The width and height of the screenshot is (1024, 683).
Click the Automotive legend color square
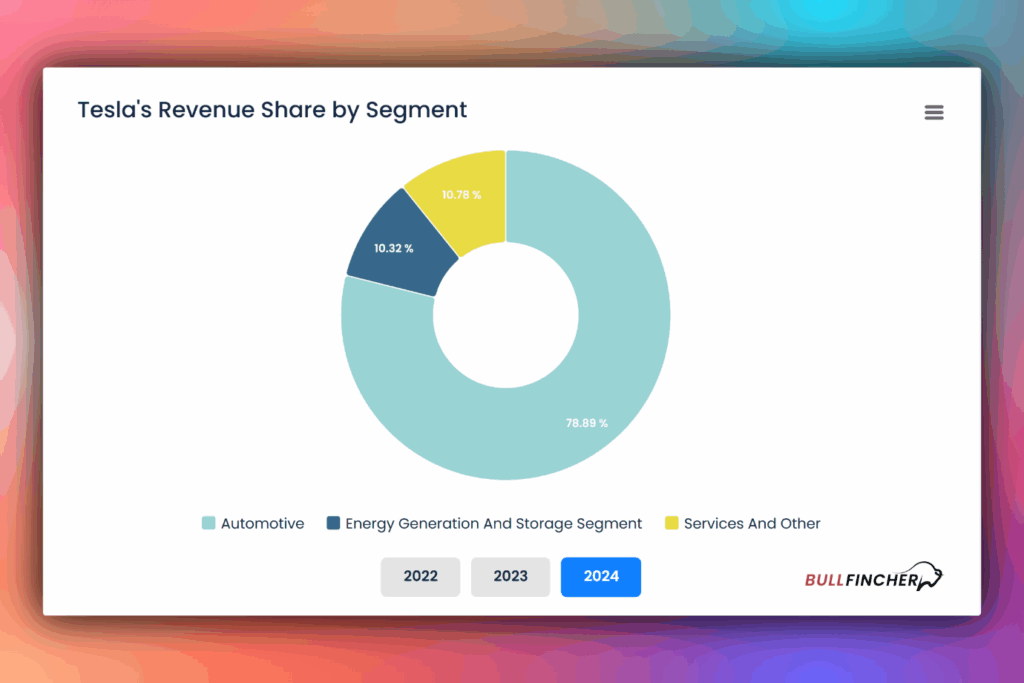click(x=210, y=523)
